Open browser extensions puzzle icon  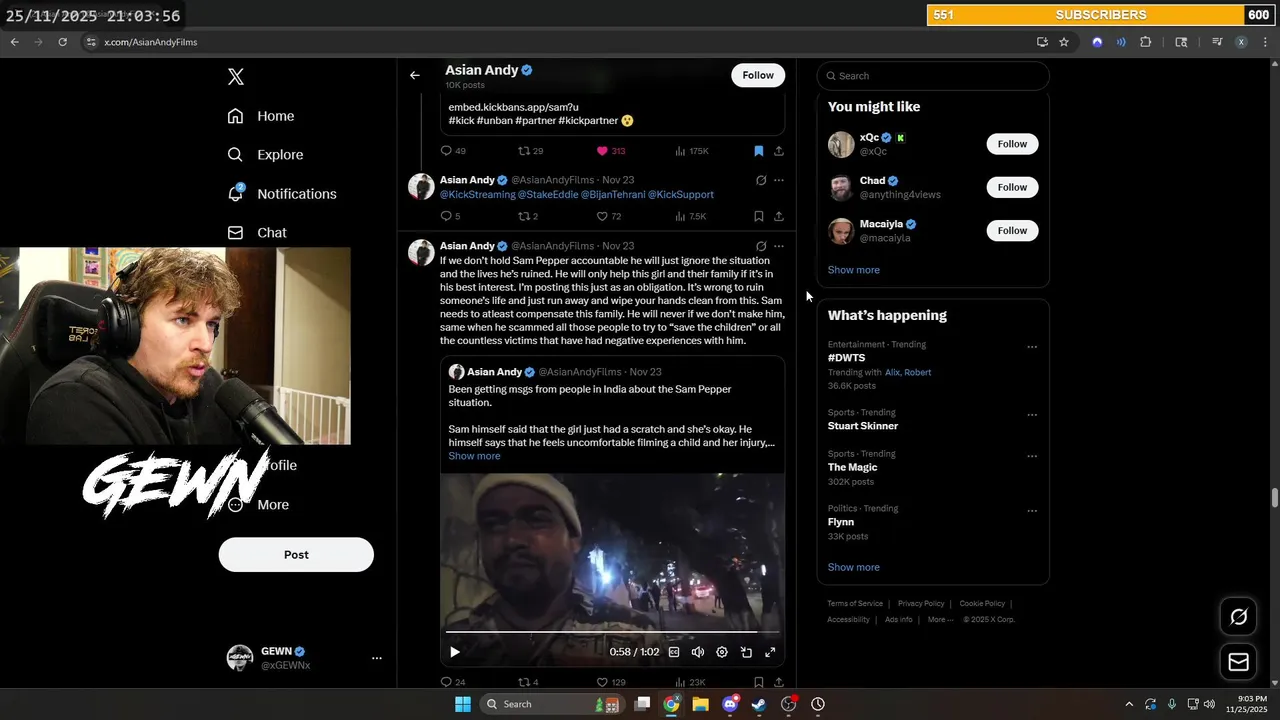click(x=1146, y=42)
